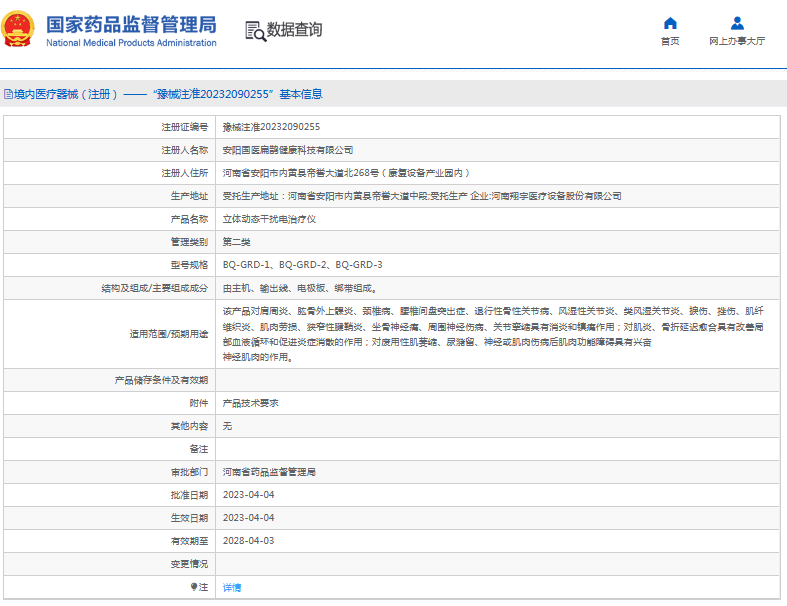Click the 结构及组成/主要组成成分 label
The image size is (787, 606).
pos(155,288)
